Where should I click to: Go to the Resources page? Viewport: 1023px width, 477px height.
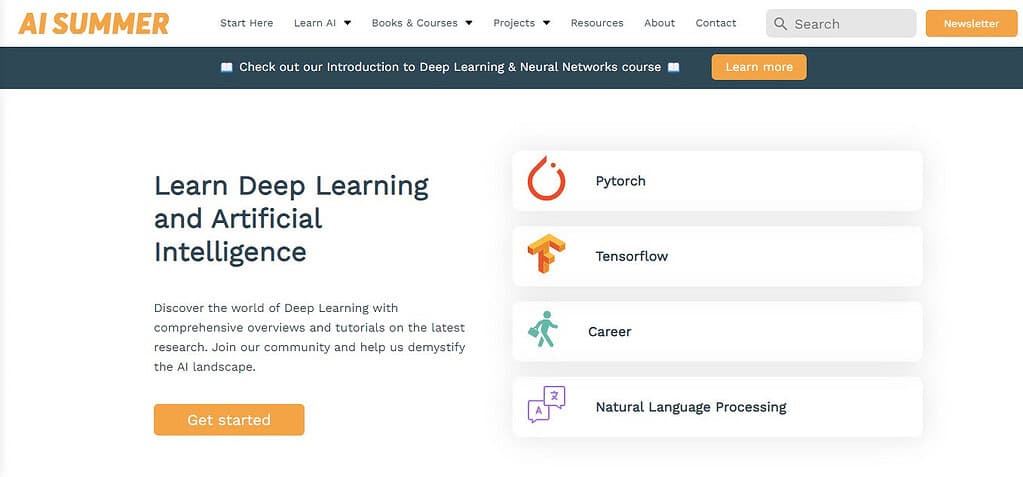click(x=597, y=23)
